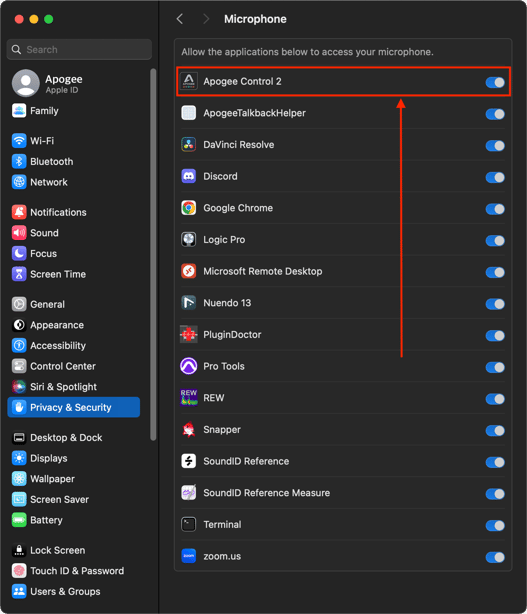Go forward using the right chevron
This screenshot has height=614, width=527.
click(206, 19)
